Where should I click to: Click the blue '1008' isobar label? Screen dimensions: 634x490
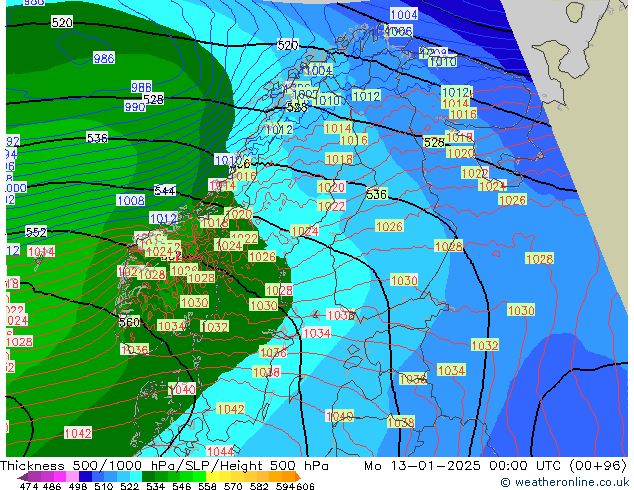pos(131,200)
